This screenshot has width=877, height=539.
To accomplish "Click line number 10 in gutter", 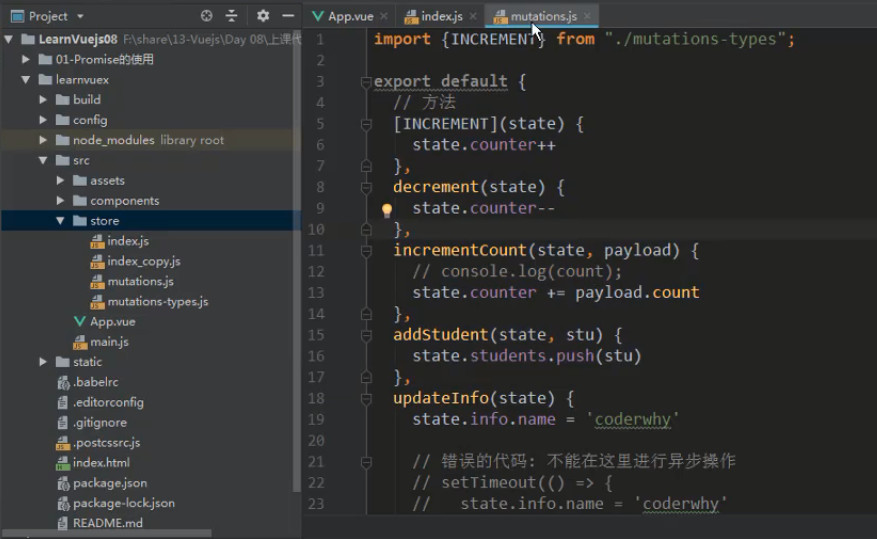I will pyautogui.click(x=316, y=230).
